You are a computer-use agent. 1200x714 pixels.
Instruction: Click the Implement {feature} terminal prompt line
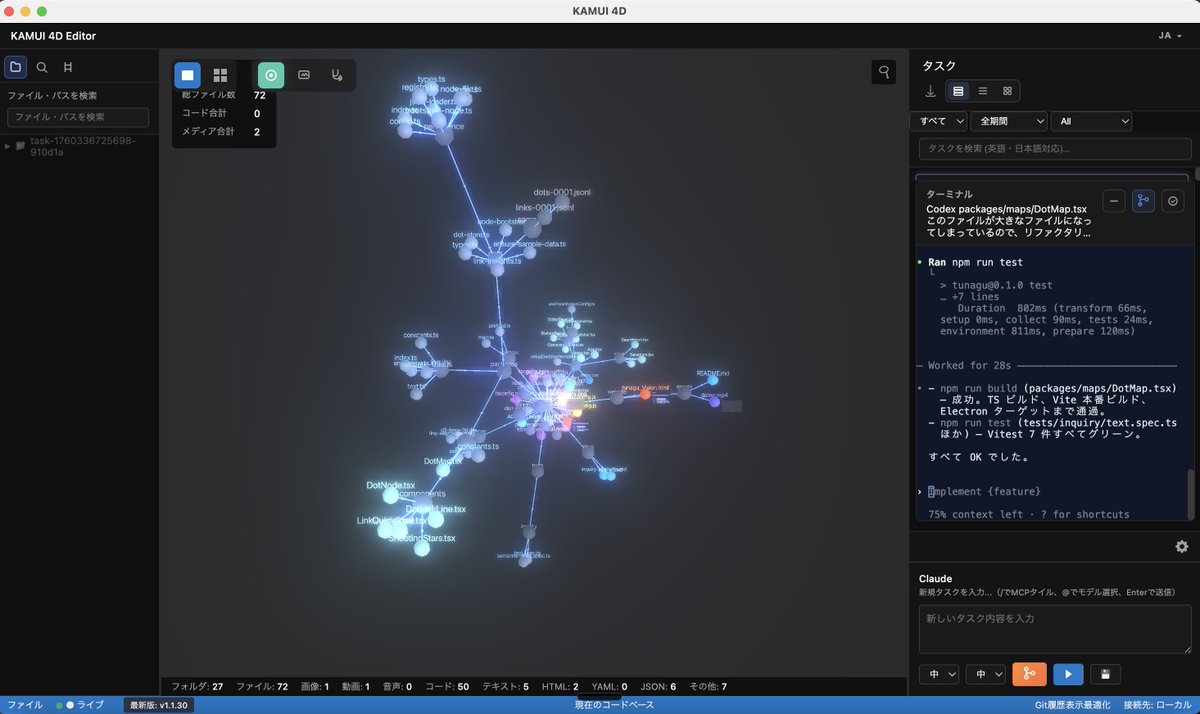coord(984,491)
